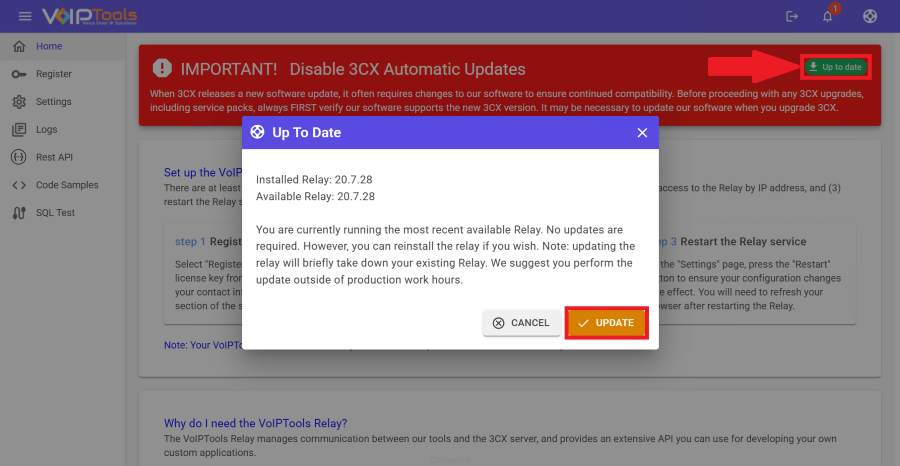Click the green Up to date button
The width and height of the screenshot is (900, 466).
(835, 67)
